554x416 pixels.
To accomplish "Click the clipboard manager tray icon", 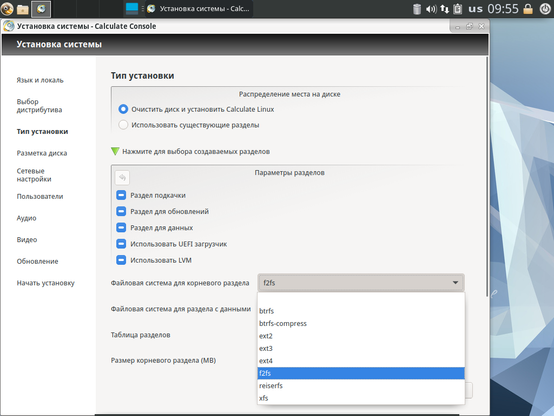I will [x=458, y=9].
